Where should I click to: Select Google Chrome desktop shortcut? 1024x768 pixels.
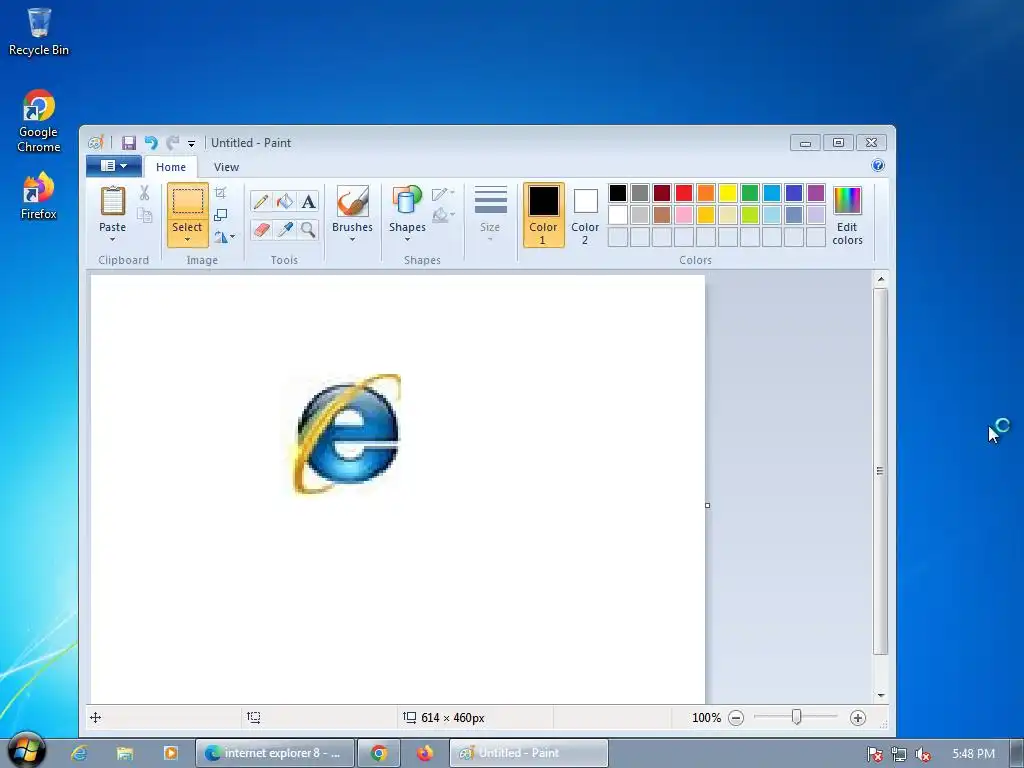click(x=39, y=121)
